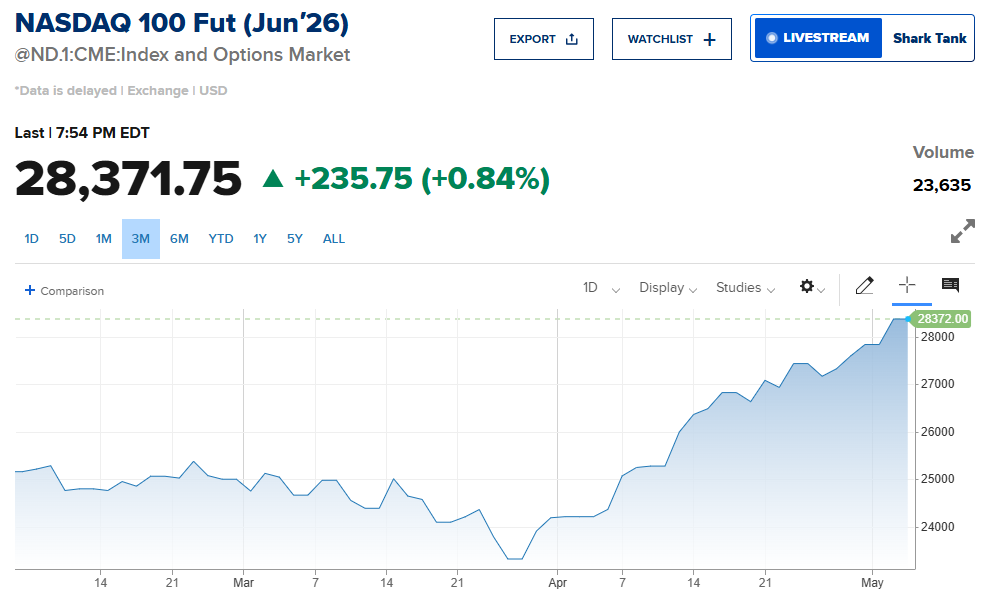985x598 pixels.
Task: Expand chart to fullscreen arrows
Action: click(x=962, y=231)
